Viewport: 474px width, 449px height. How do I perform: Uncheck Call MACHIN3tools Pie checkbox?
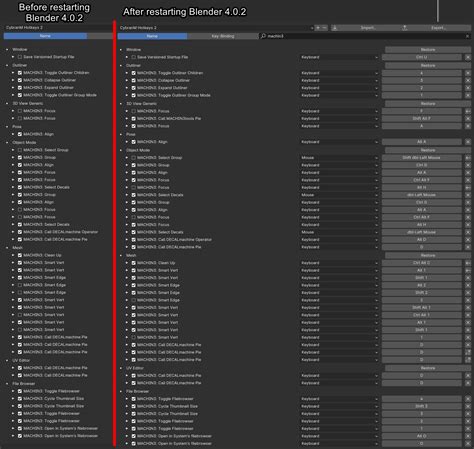point(134,119)
